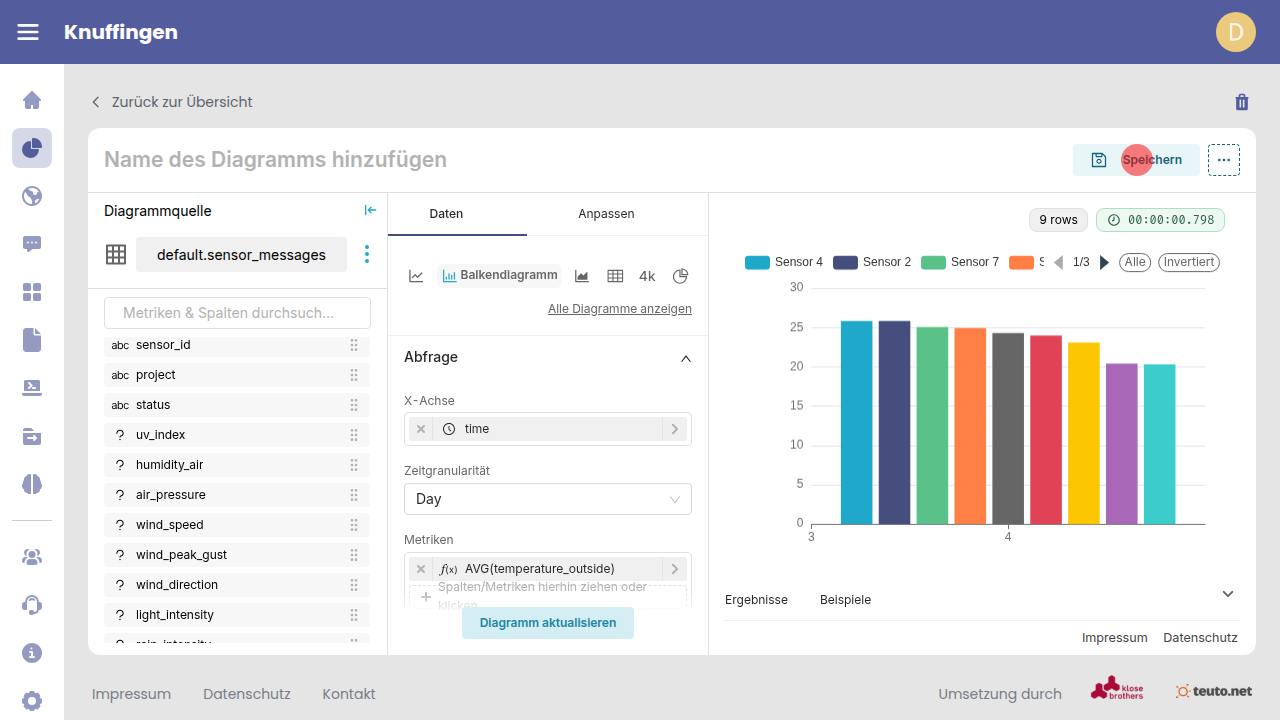Toggle Alle legend selection
This screenshot has width=1280, height=720.
tap(1134, 262)
